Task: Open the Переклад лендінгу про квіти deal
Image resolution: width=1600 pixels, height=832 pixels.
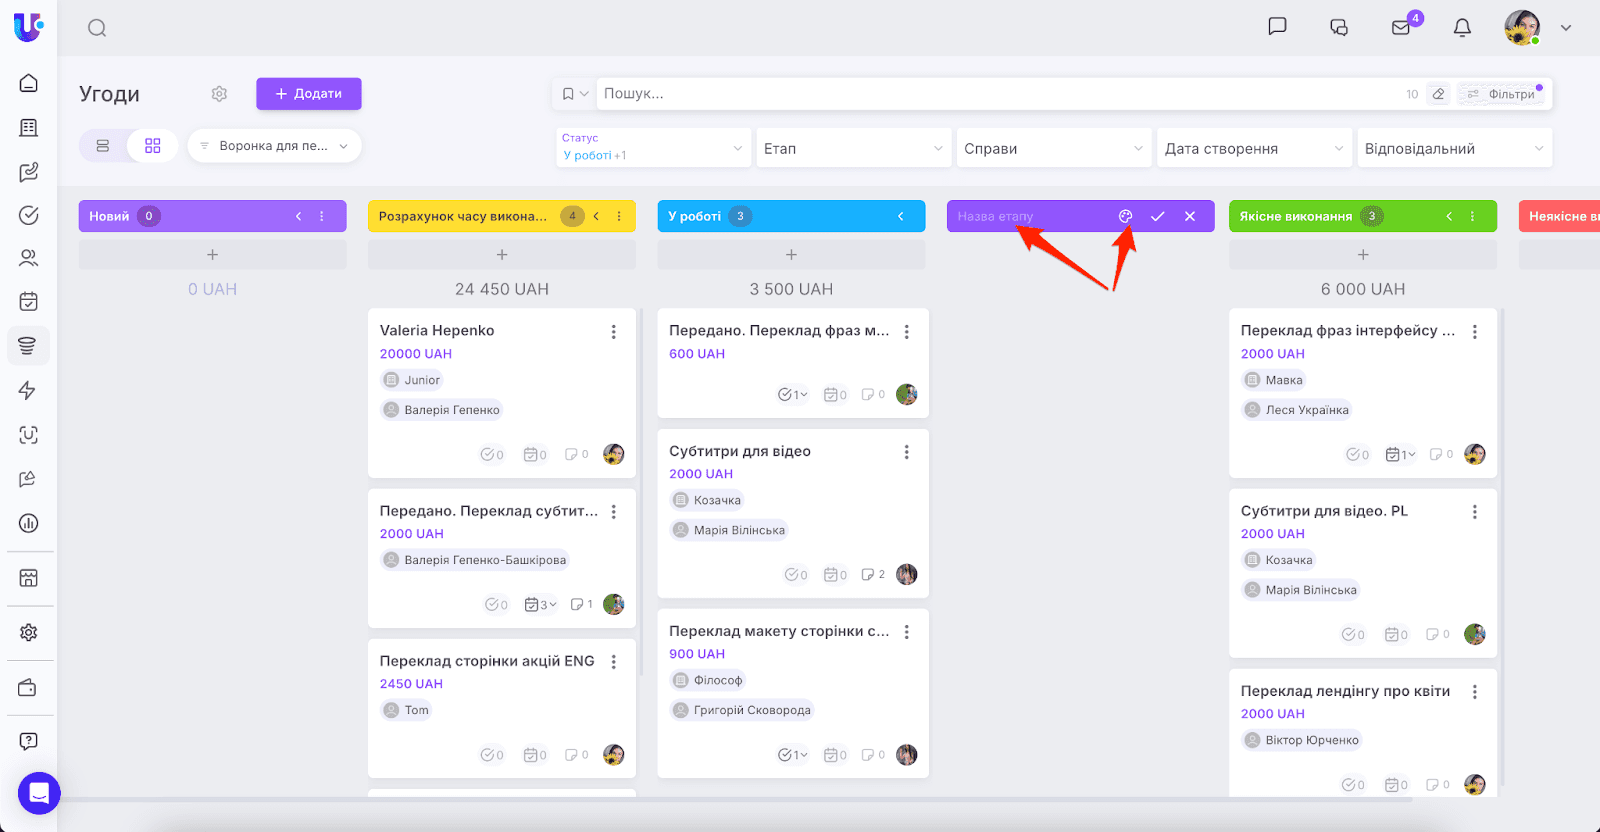Action: pos(1345,691)
